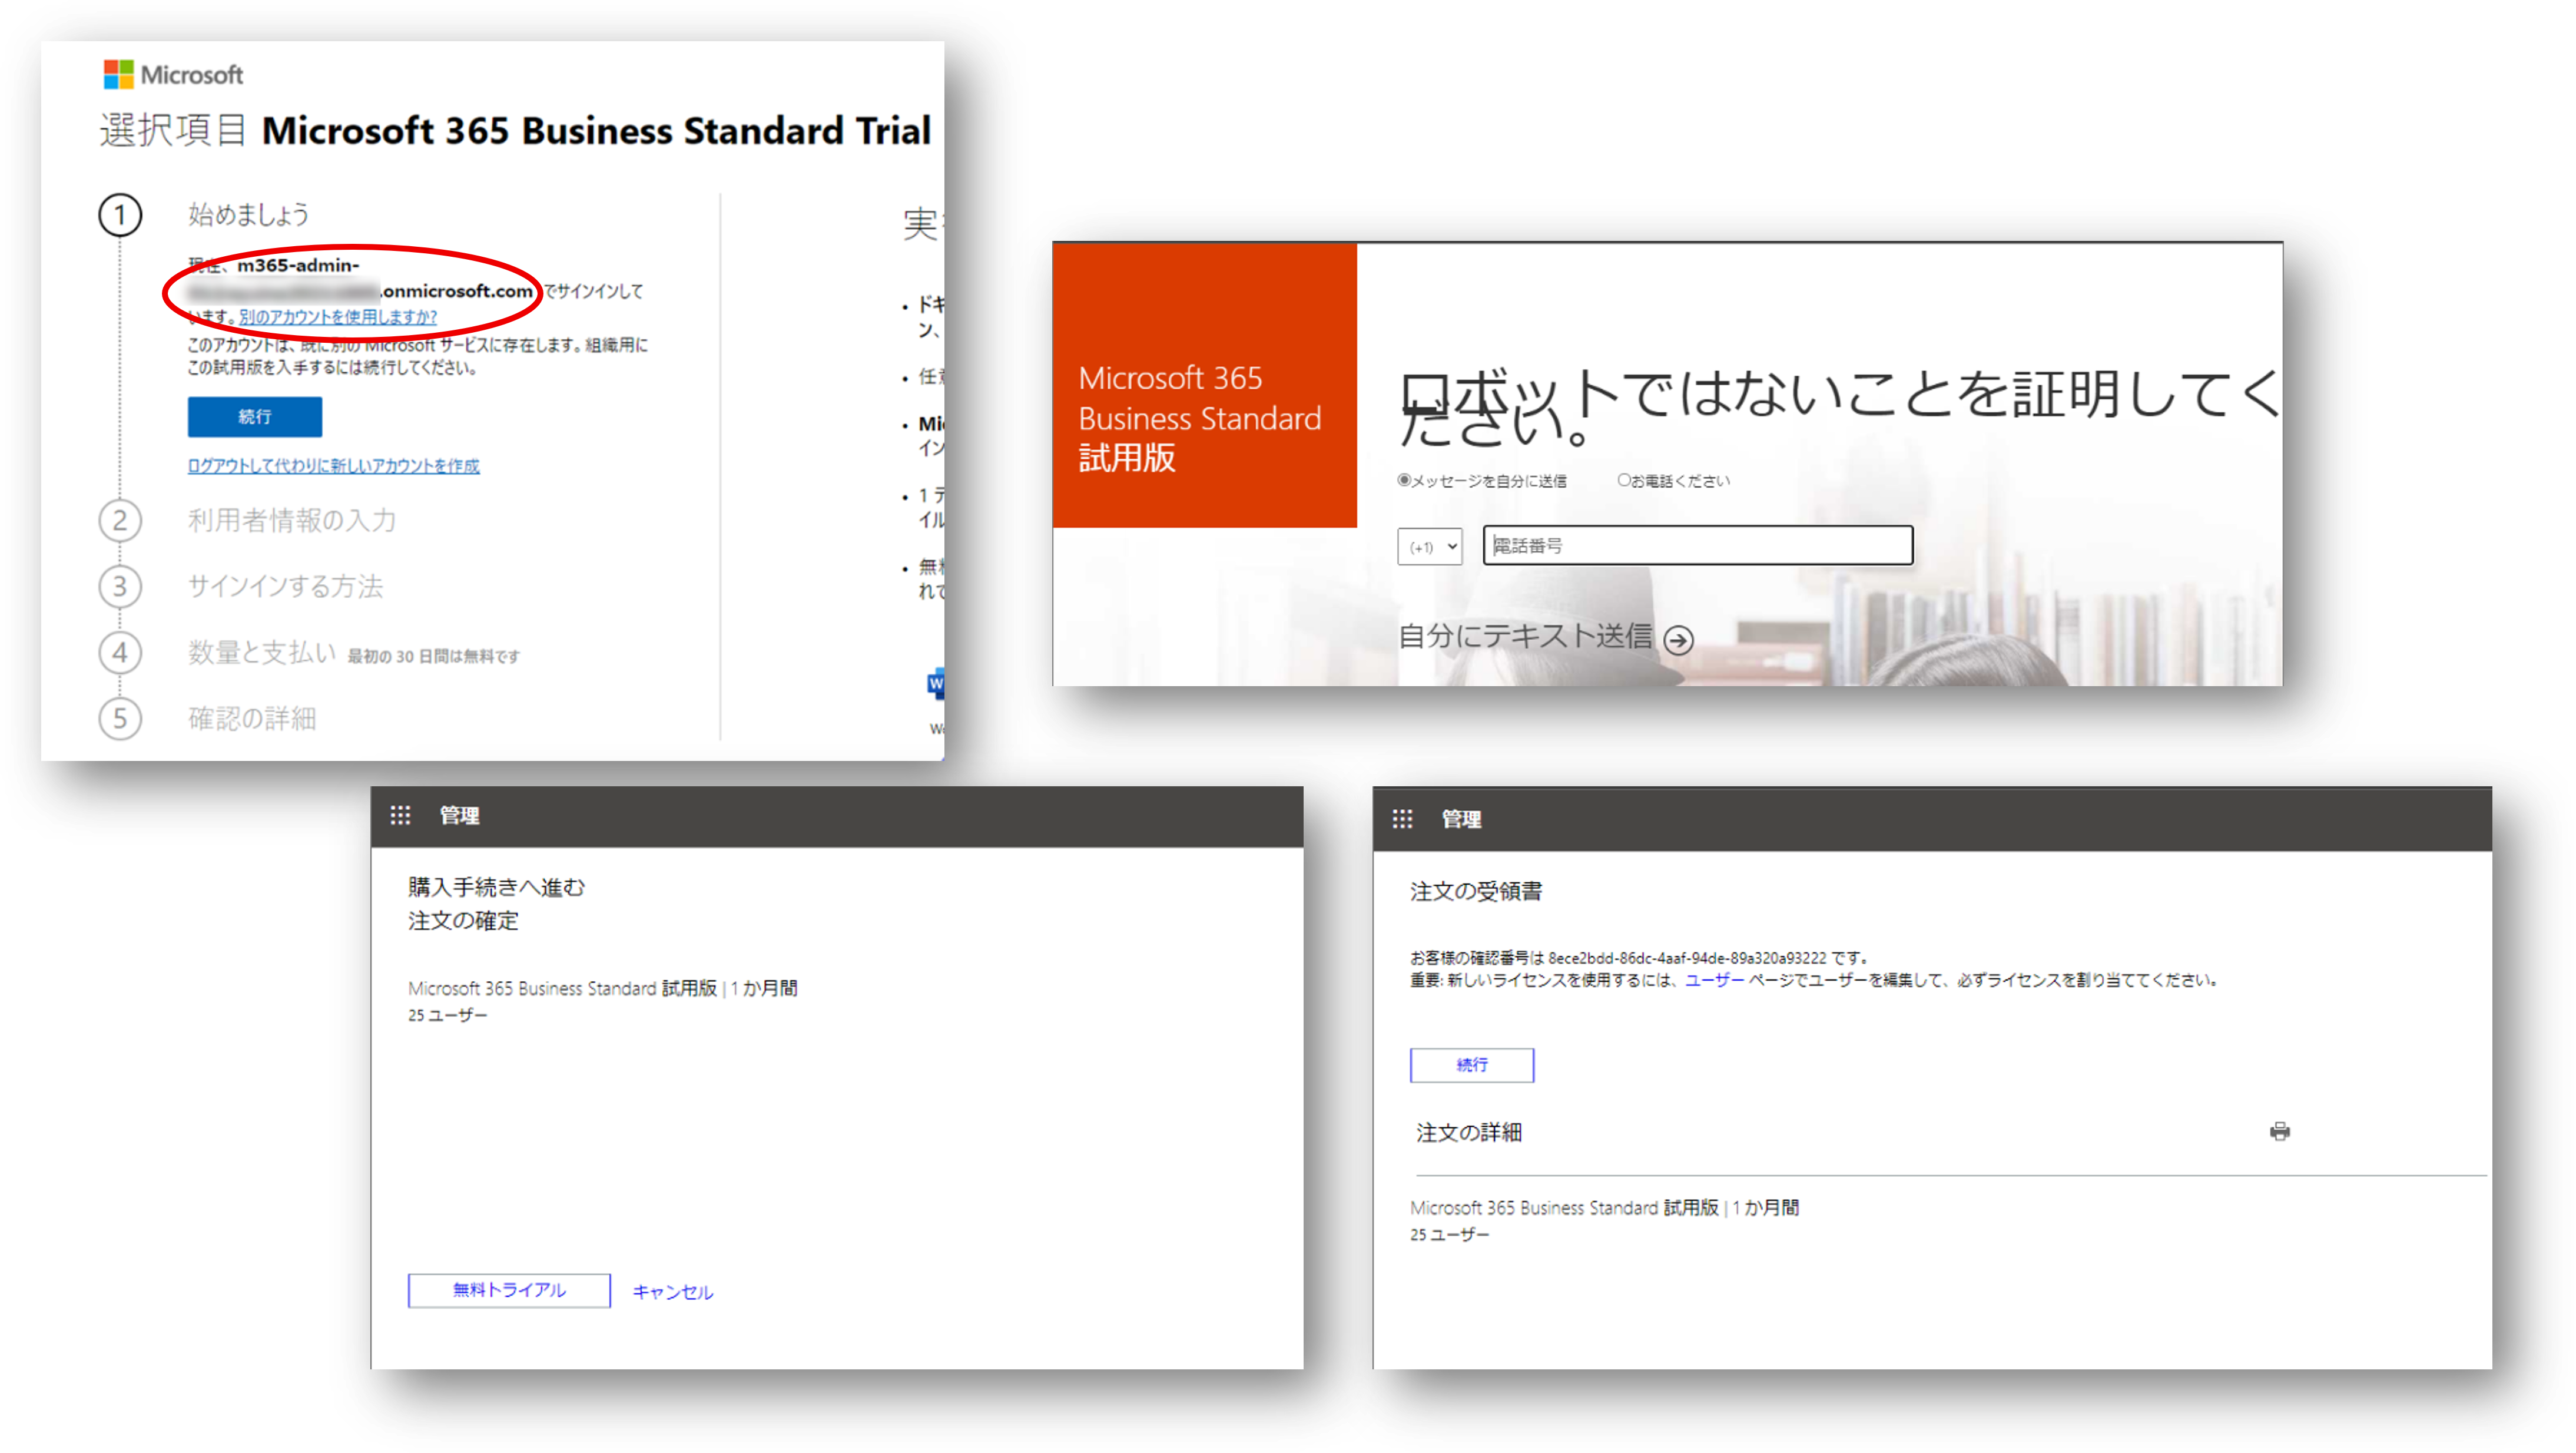The height and width of the screenshot is (1453, 2576).
Task: Select step 4 数量と支払い
Action: click(262, 652)
